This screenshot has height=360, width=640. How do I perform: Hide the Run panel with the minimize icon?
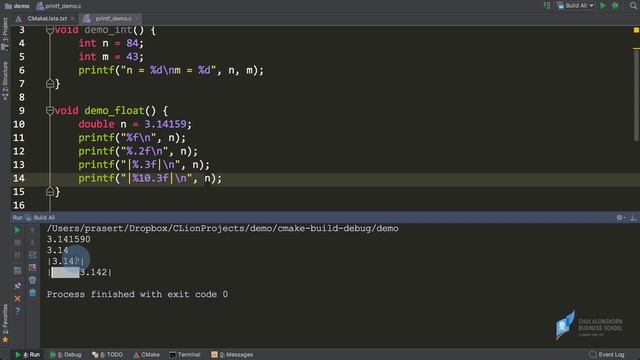(x=633, y=218)
